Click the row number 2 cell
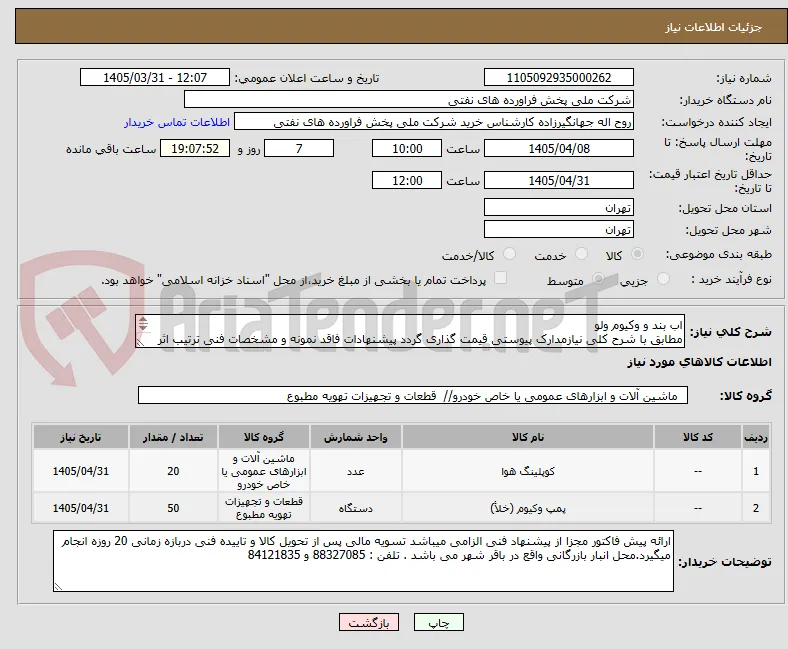 [x=756, y=508]
